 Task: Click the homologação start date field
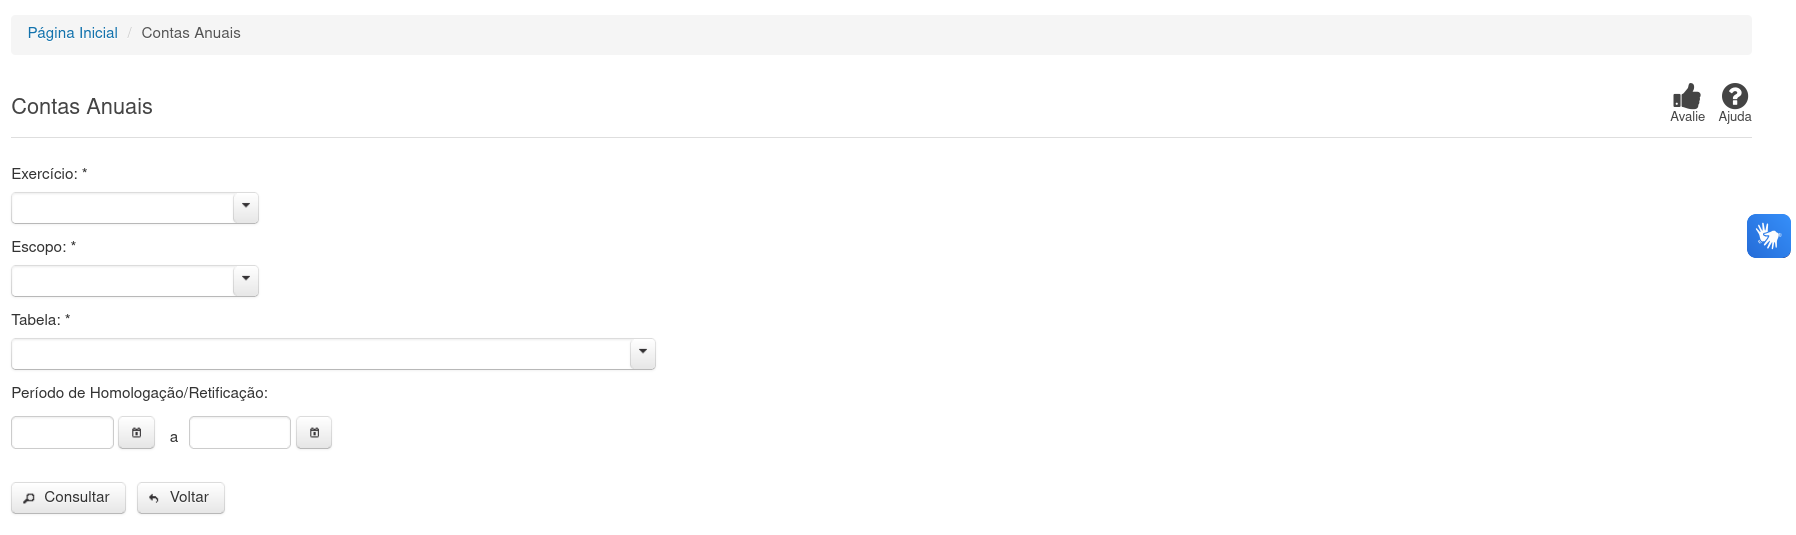[x=62, y=433]
